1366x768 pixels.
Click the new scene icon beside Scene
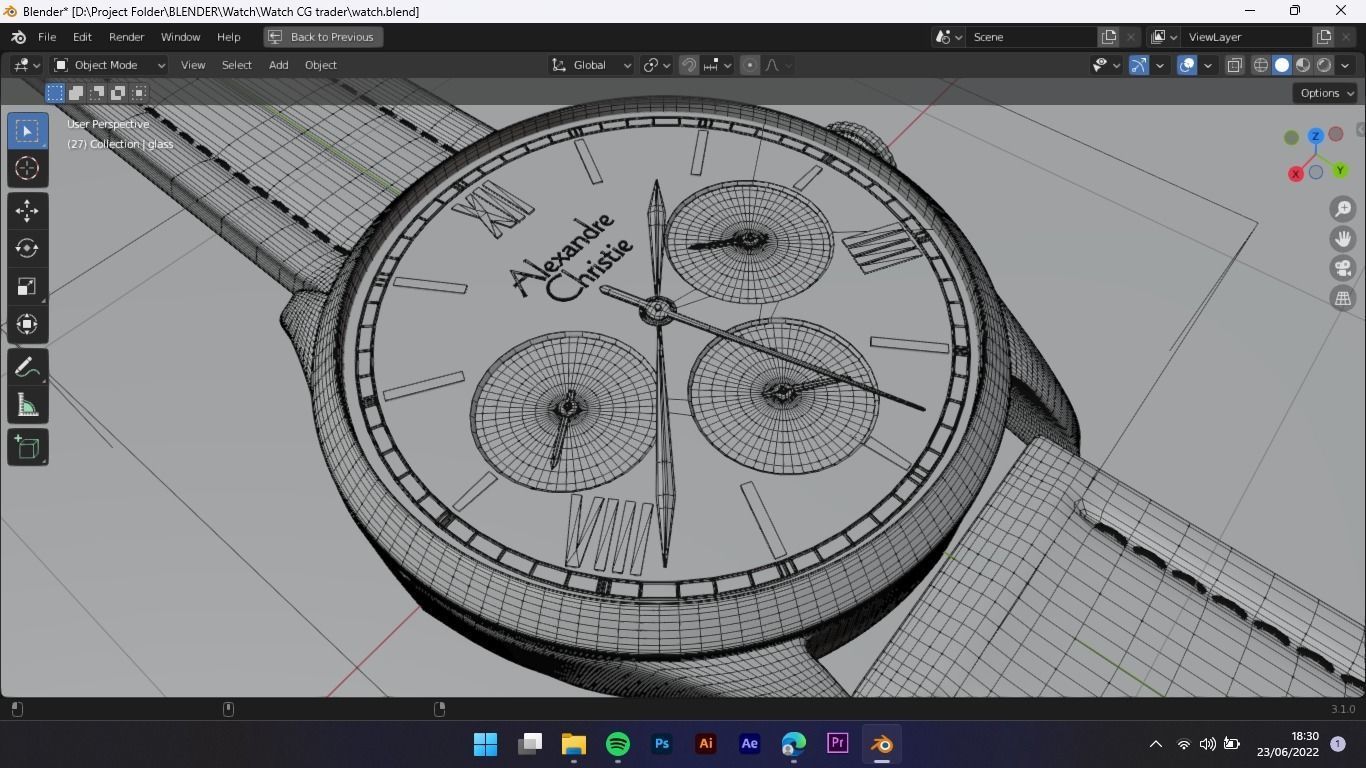(1109, 37)
